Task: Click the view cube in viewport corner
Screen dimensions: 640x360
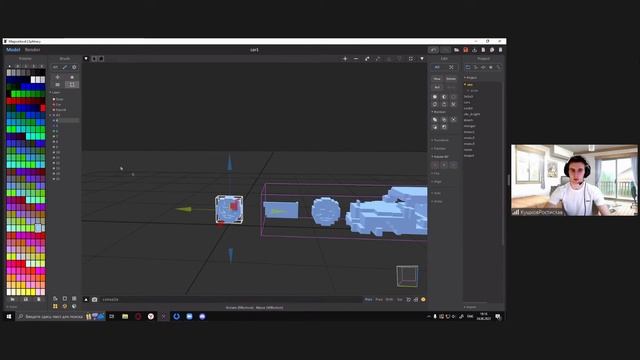Action: [x=407, y=276]
